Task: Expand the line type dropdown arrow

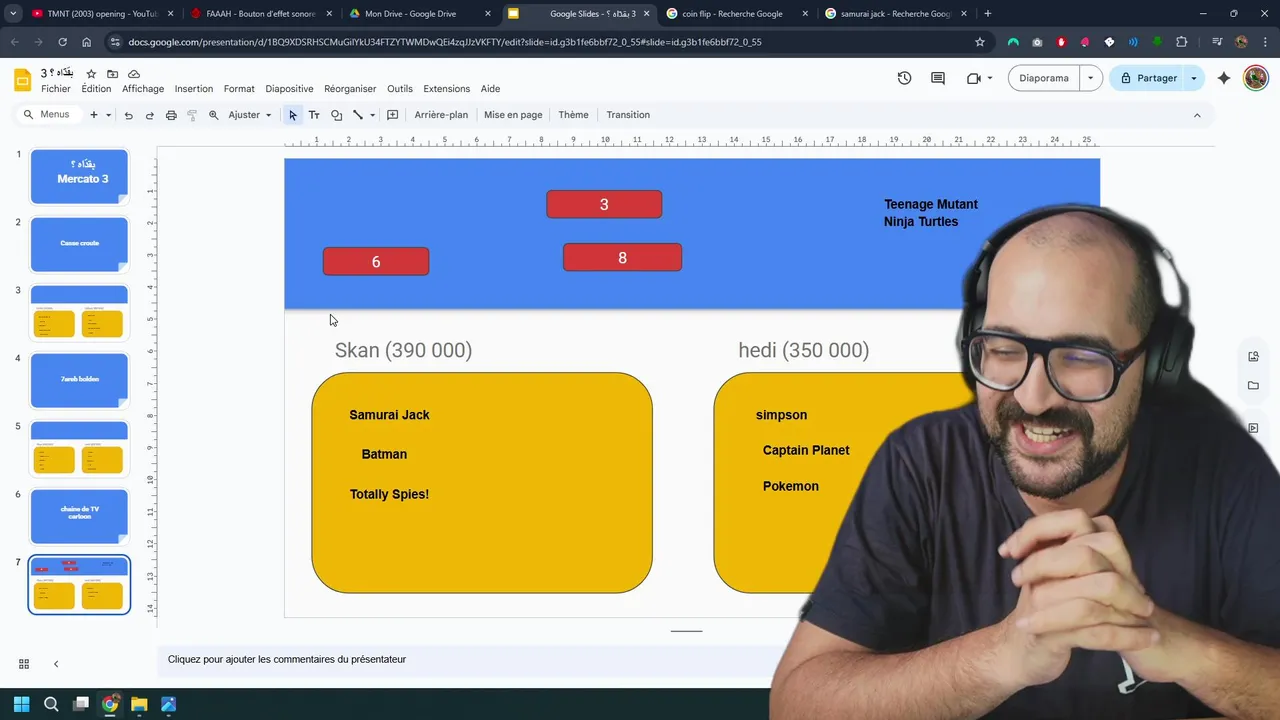Action: coord(372,115)
